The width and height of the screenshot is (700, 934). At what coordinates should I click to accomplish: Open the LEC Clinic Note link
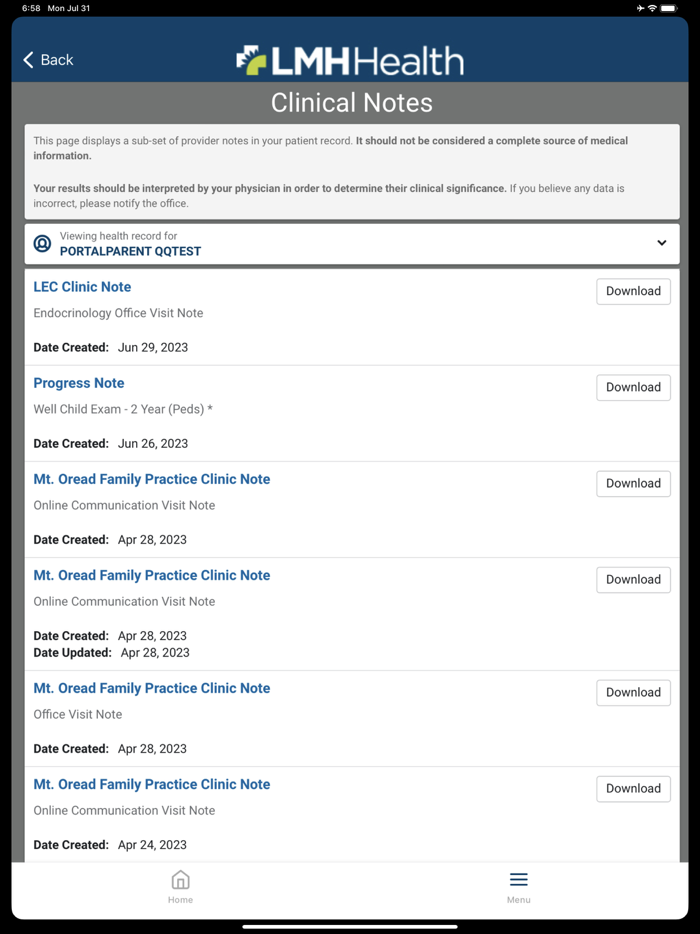(x=82, y=287)
